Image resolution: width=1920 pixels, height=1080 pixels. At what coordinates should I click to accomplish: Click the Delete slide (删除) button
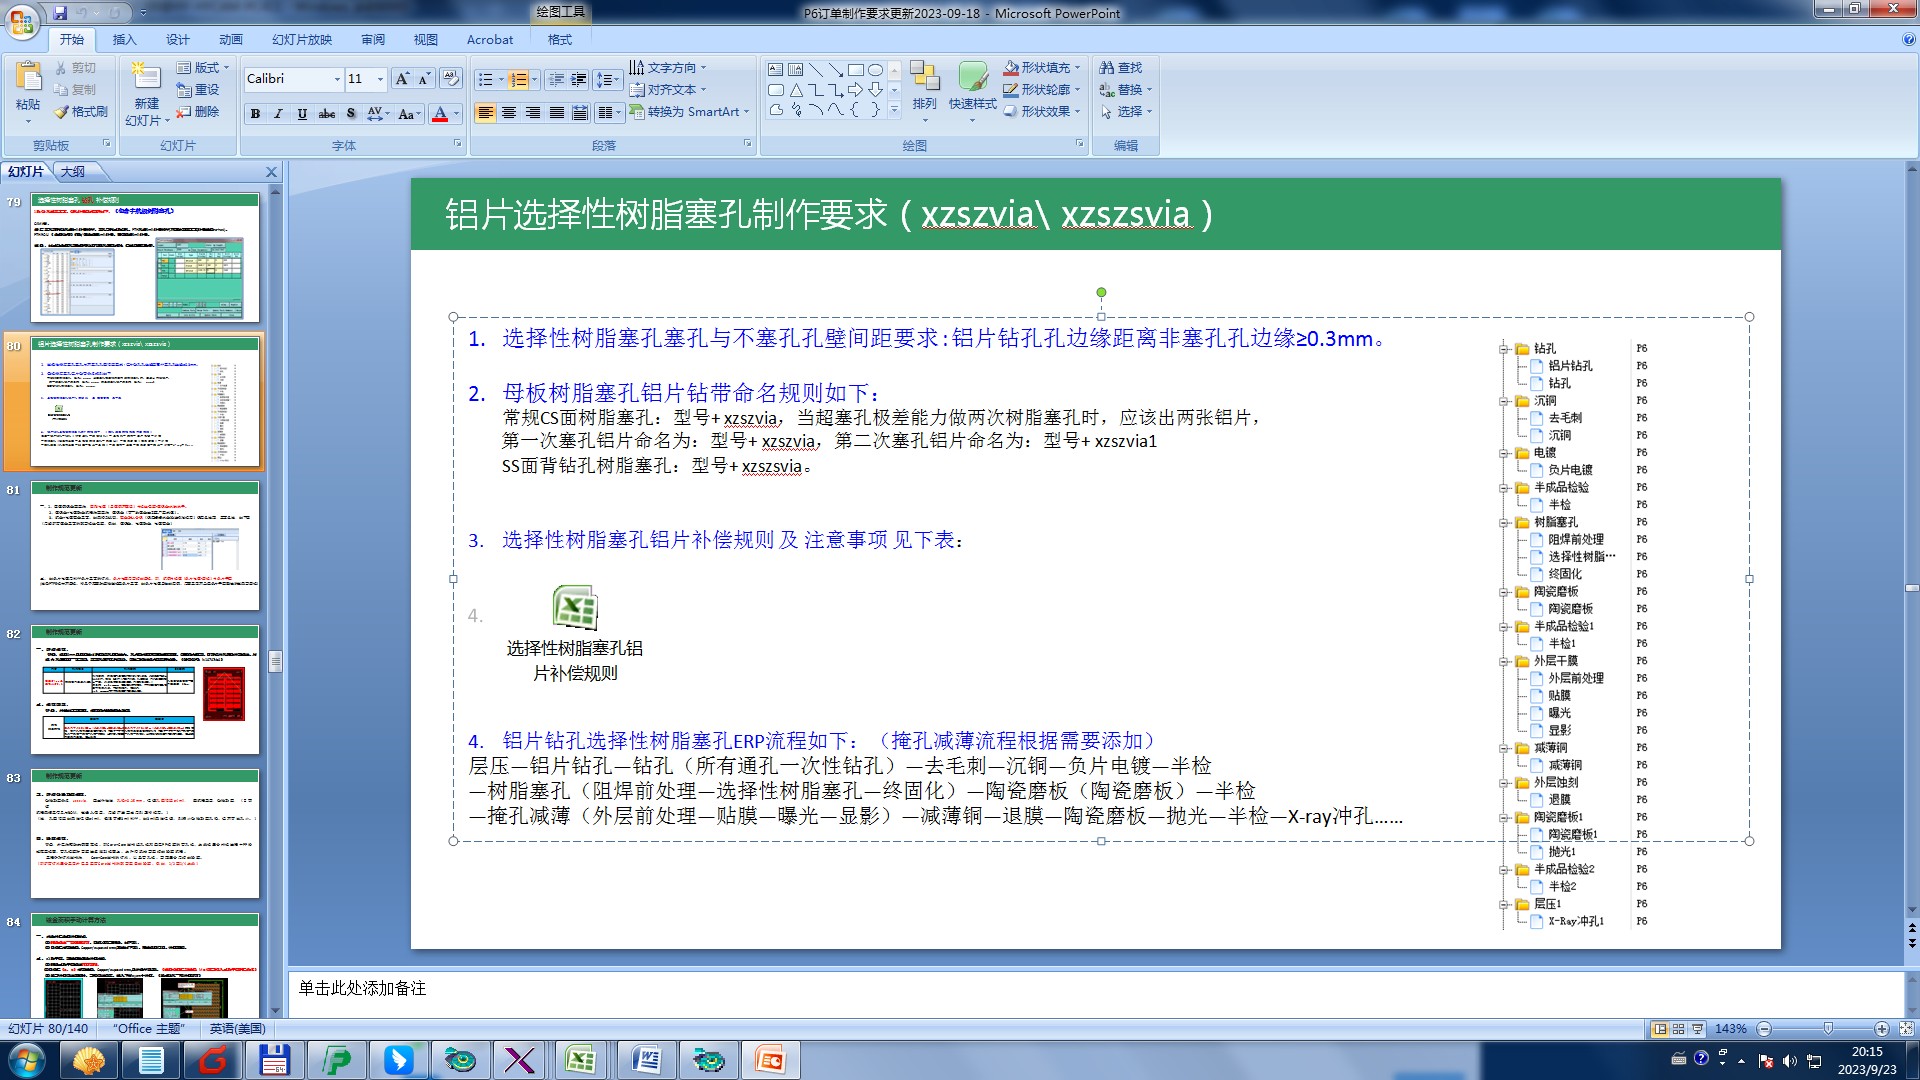tap(198, 112)
